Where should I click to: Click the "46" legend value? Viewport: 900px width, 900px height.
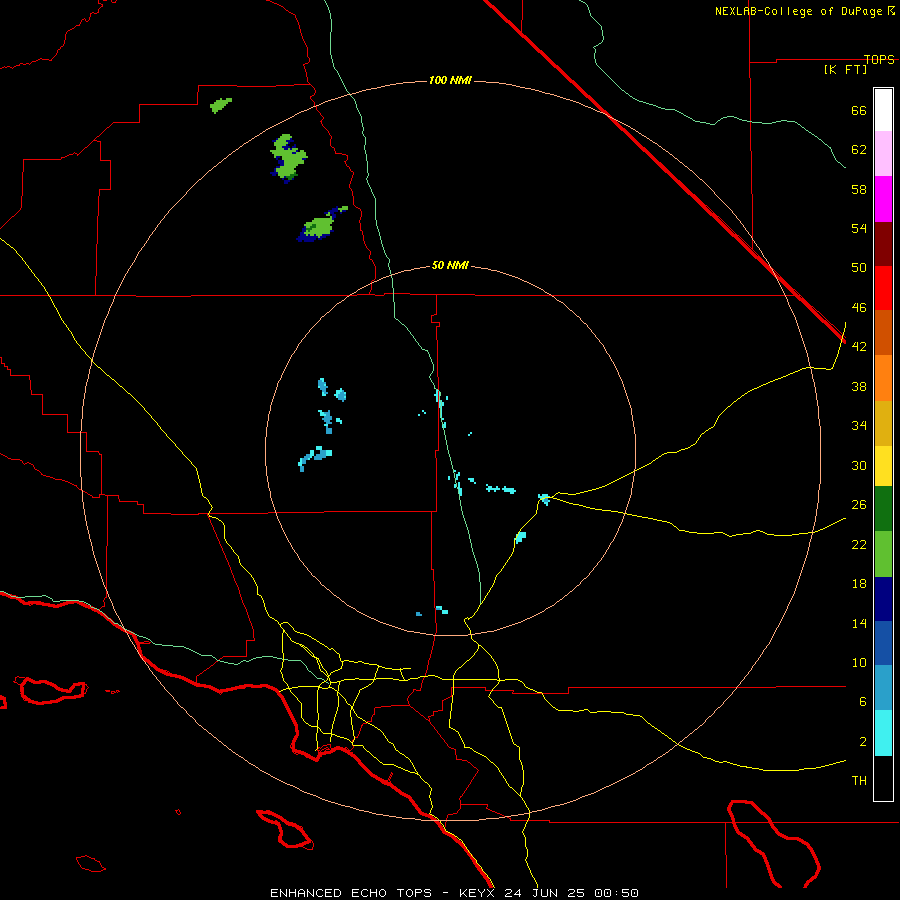click(x=859, y=307)
